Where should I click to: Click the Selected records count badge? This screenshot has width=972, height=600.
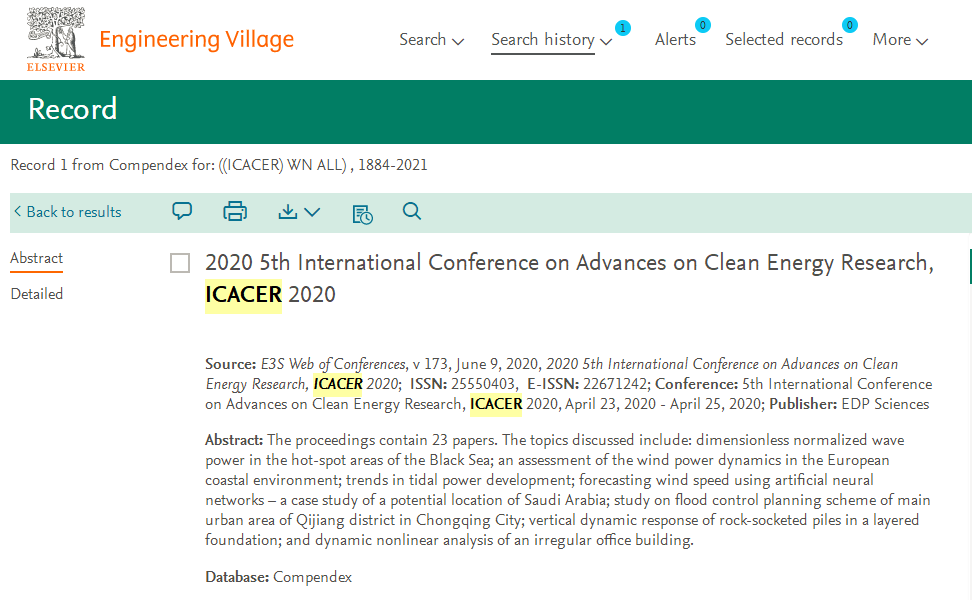coord(850,25)
